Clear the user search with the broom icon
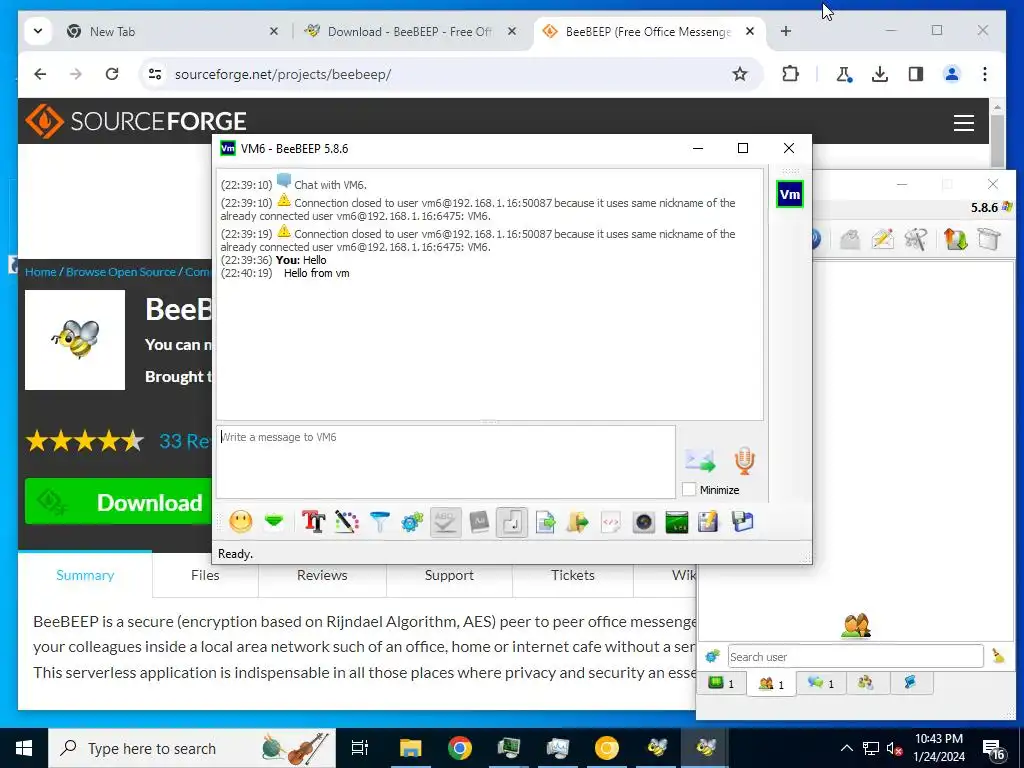Image resolution: width=1024 pixels, height=768 pixels. click(x=998, y=656)
